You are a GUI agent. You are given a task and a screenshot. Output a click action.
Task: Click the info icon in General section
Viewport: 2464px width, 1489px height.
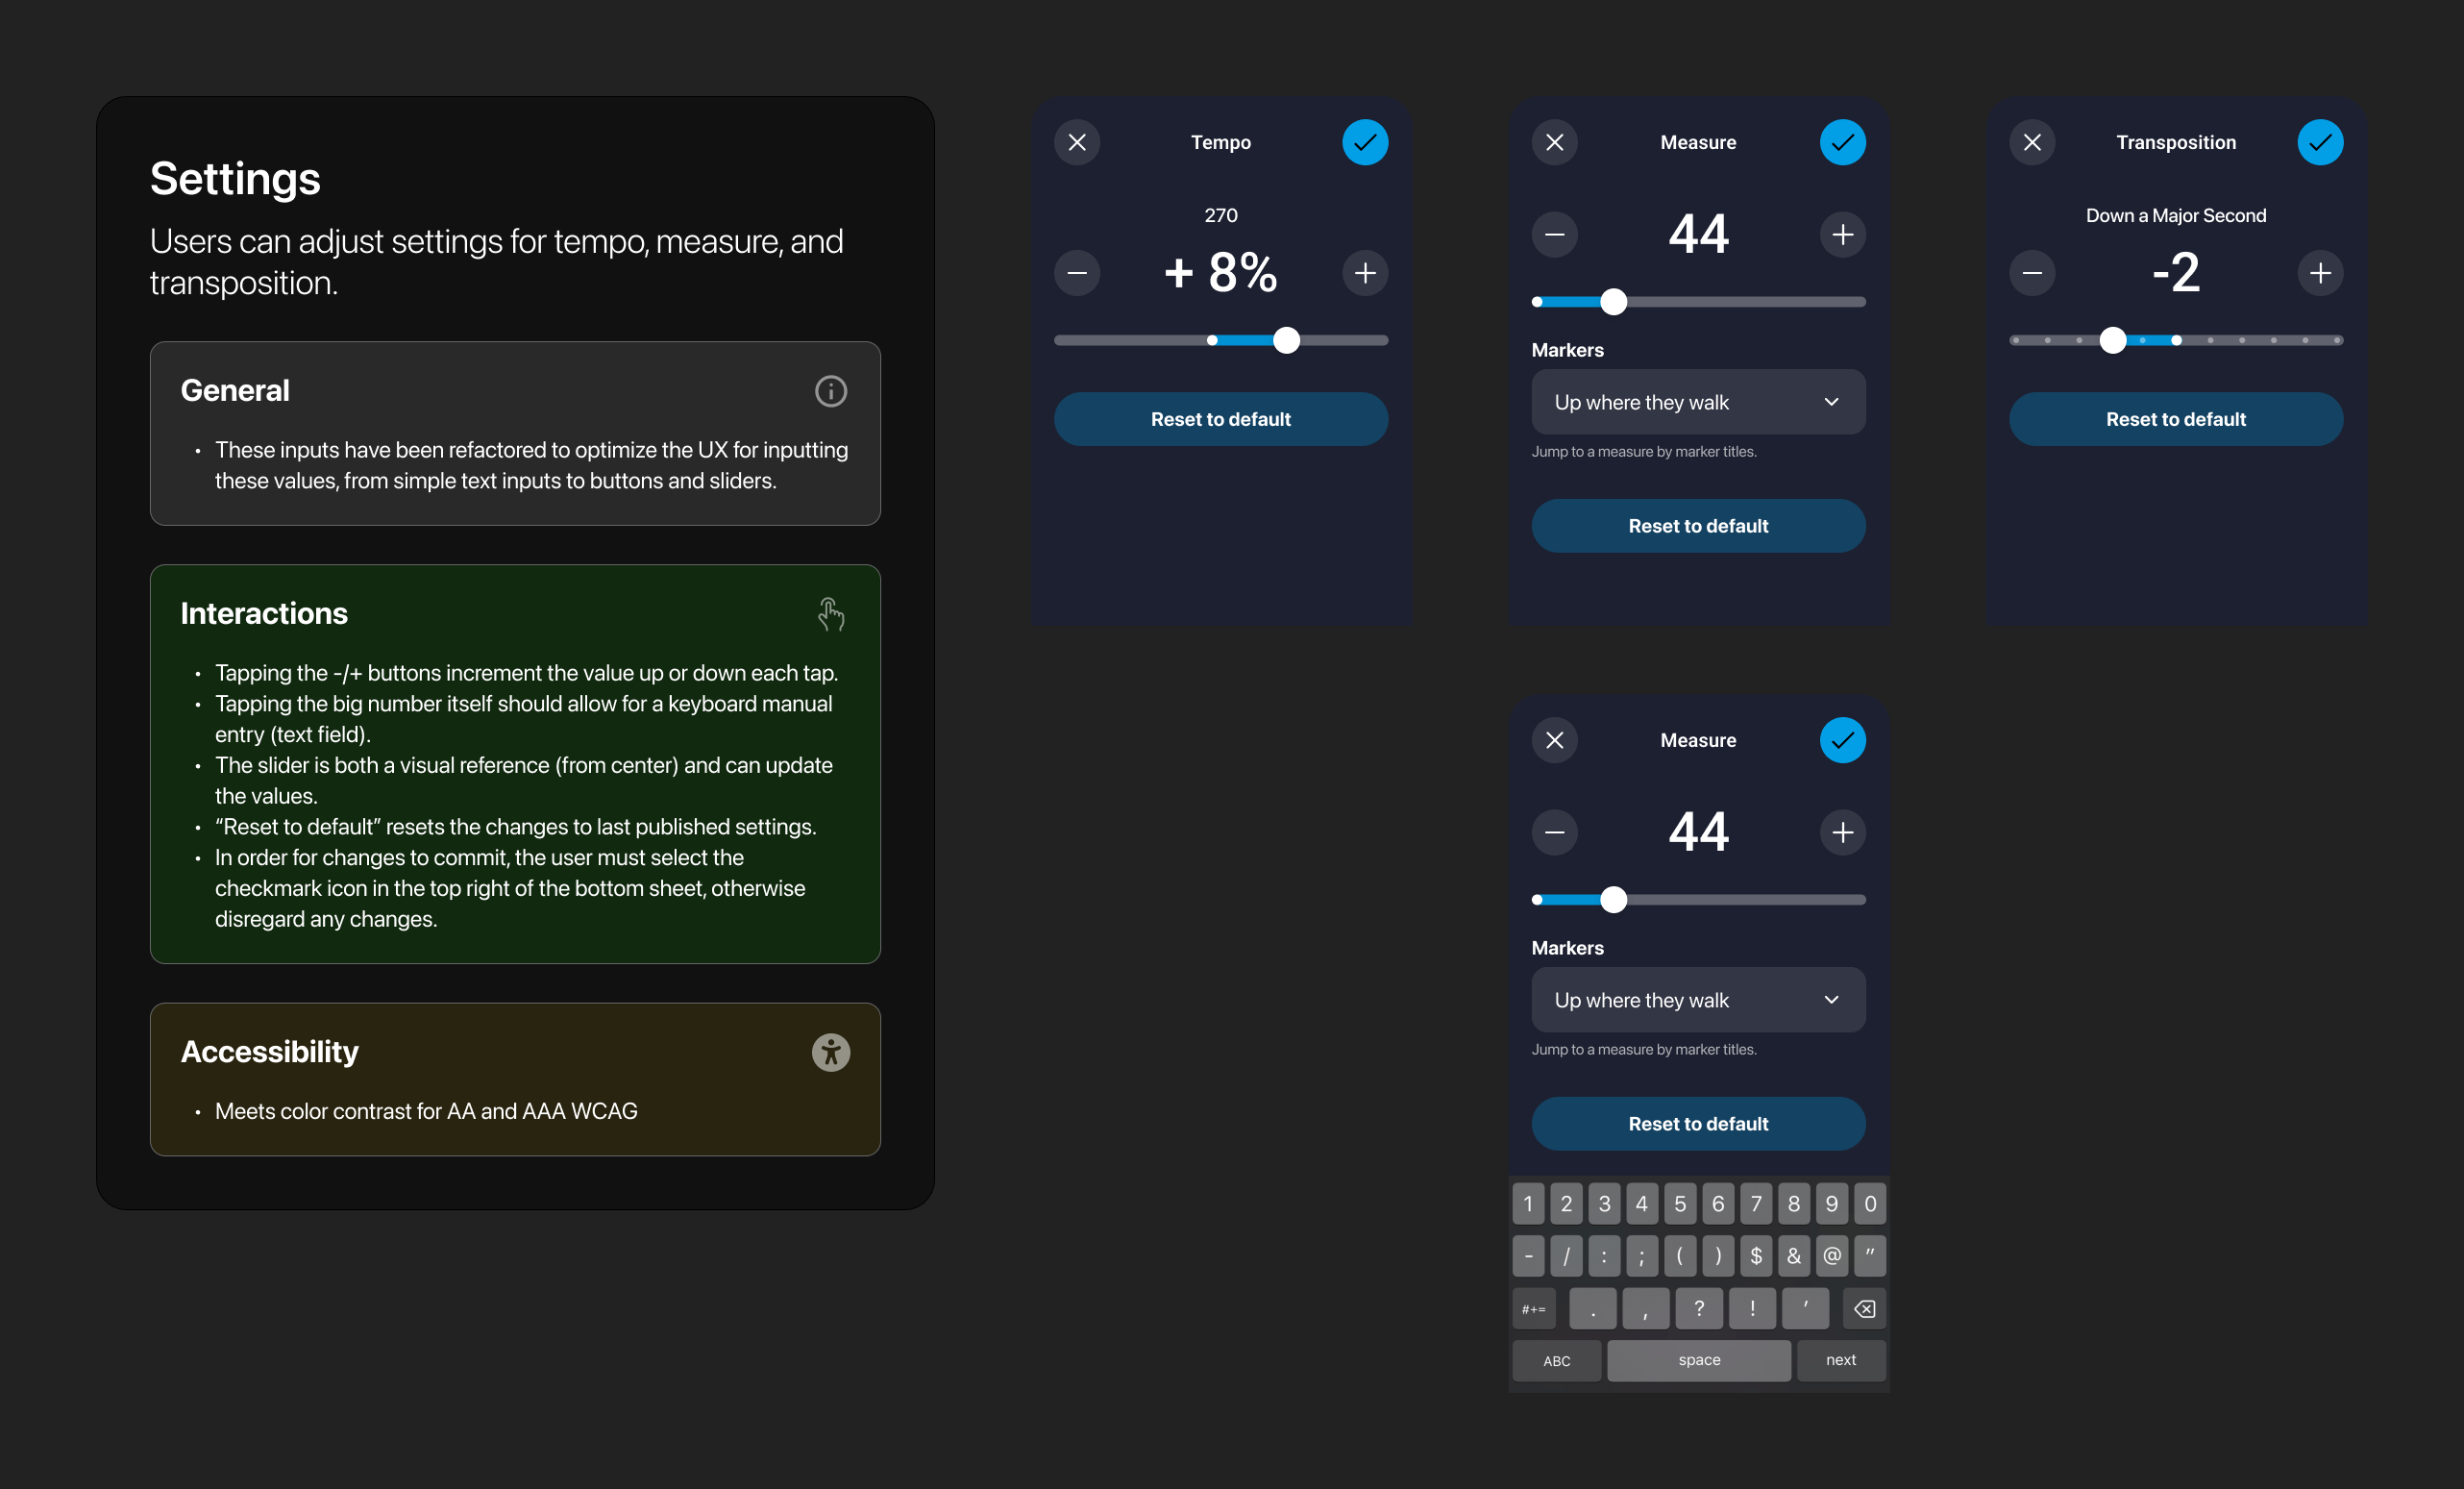point(830,391)
